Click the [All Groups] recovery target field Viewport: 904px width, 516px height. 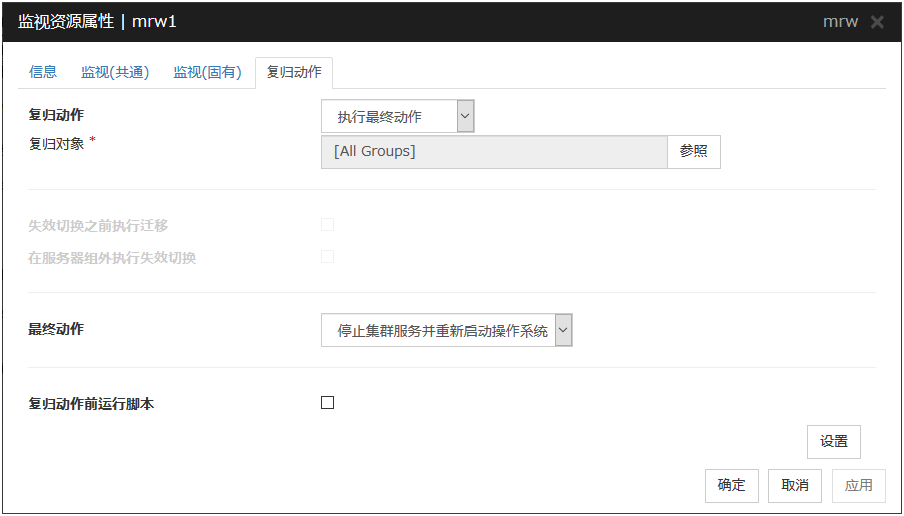coord(494,152)
